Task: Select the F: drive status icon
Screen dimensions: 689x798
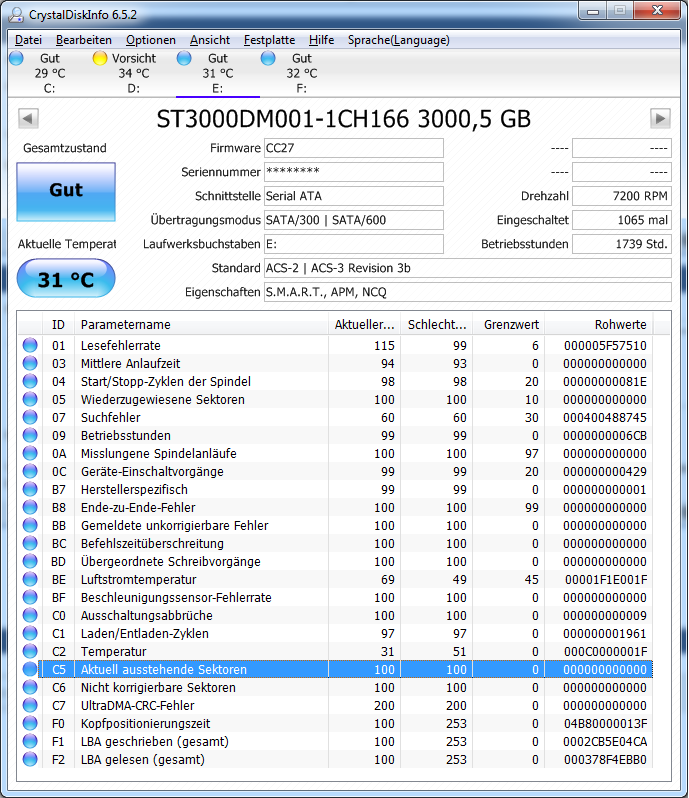Action: click(x=268, y=59)
